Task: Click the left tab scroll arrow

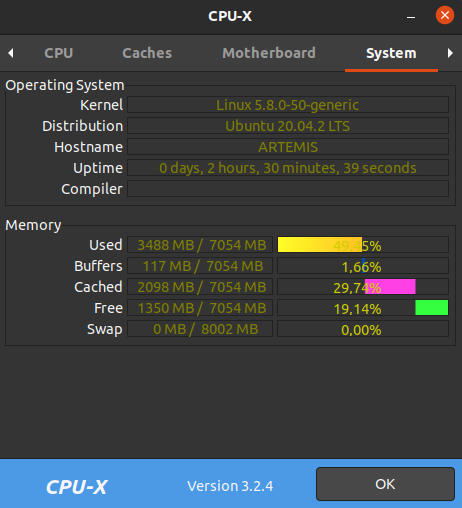Action: tap(11, 53)
